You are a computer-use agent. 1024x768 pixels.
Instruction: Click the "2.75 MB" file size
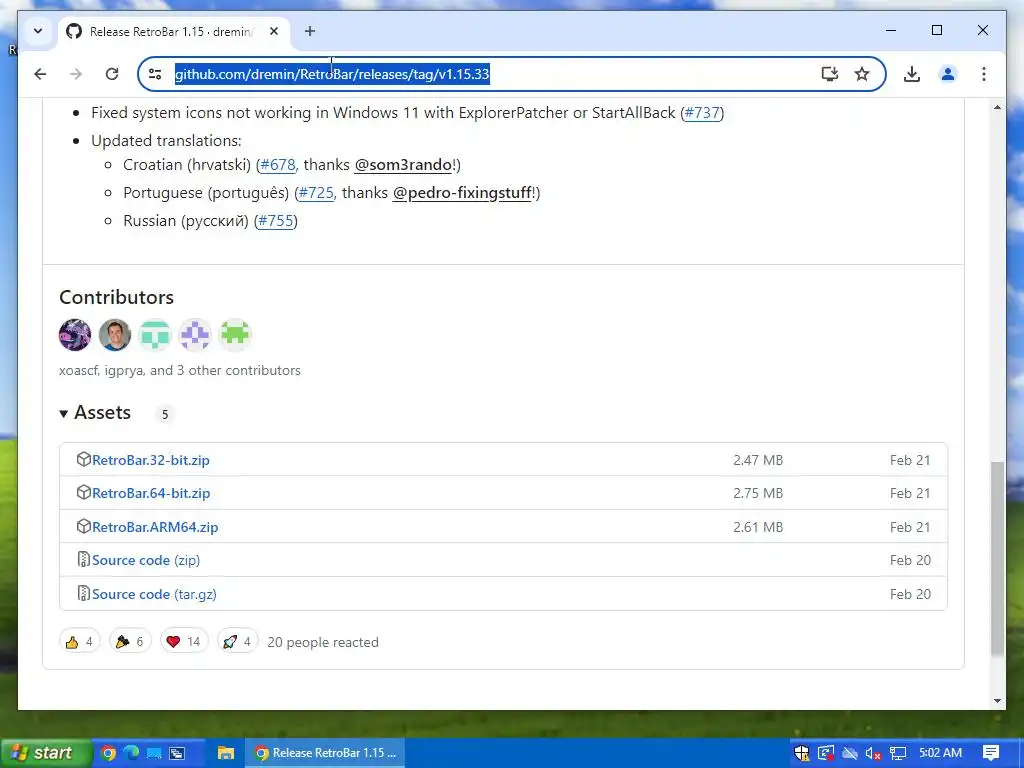click(758, 494)
